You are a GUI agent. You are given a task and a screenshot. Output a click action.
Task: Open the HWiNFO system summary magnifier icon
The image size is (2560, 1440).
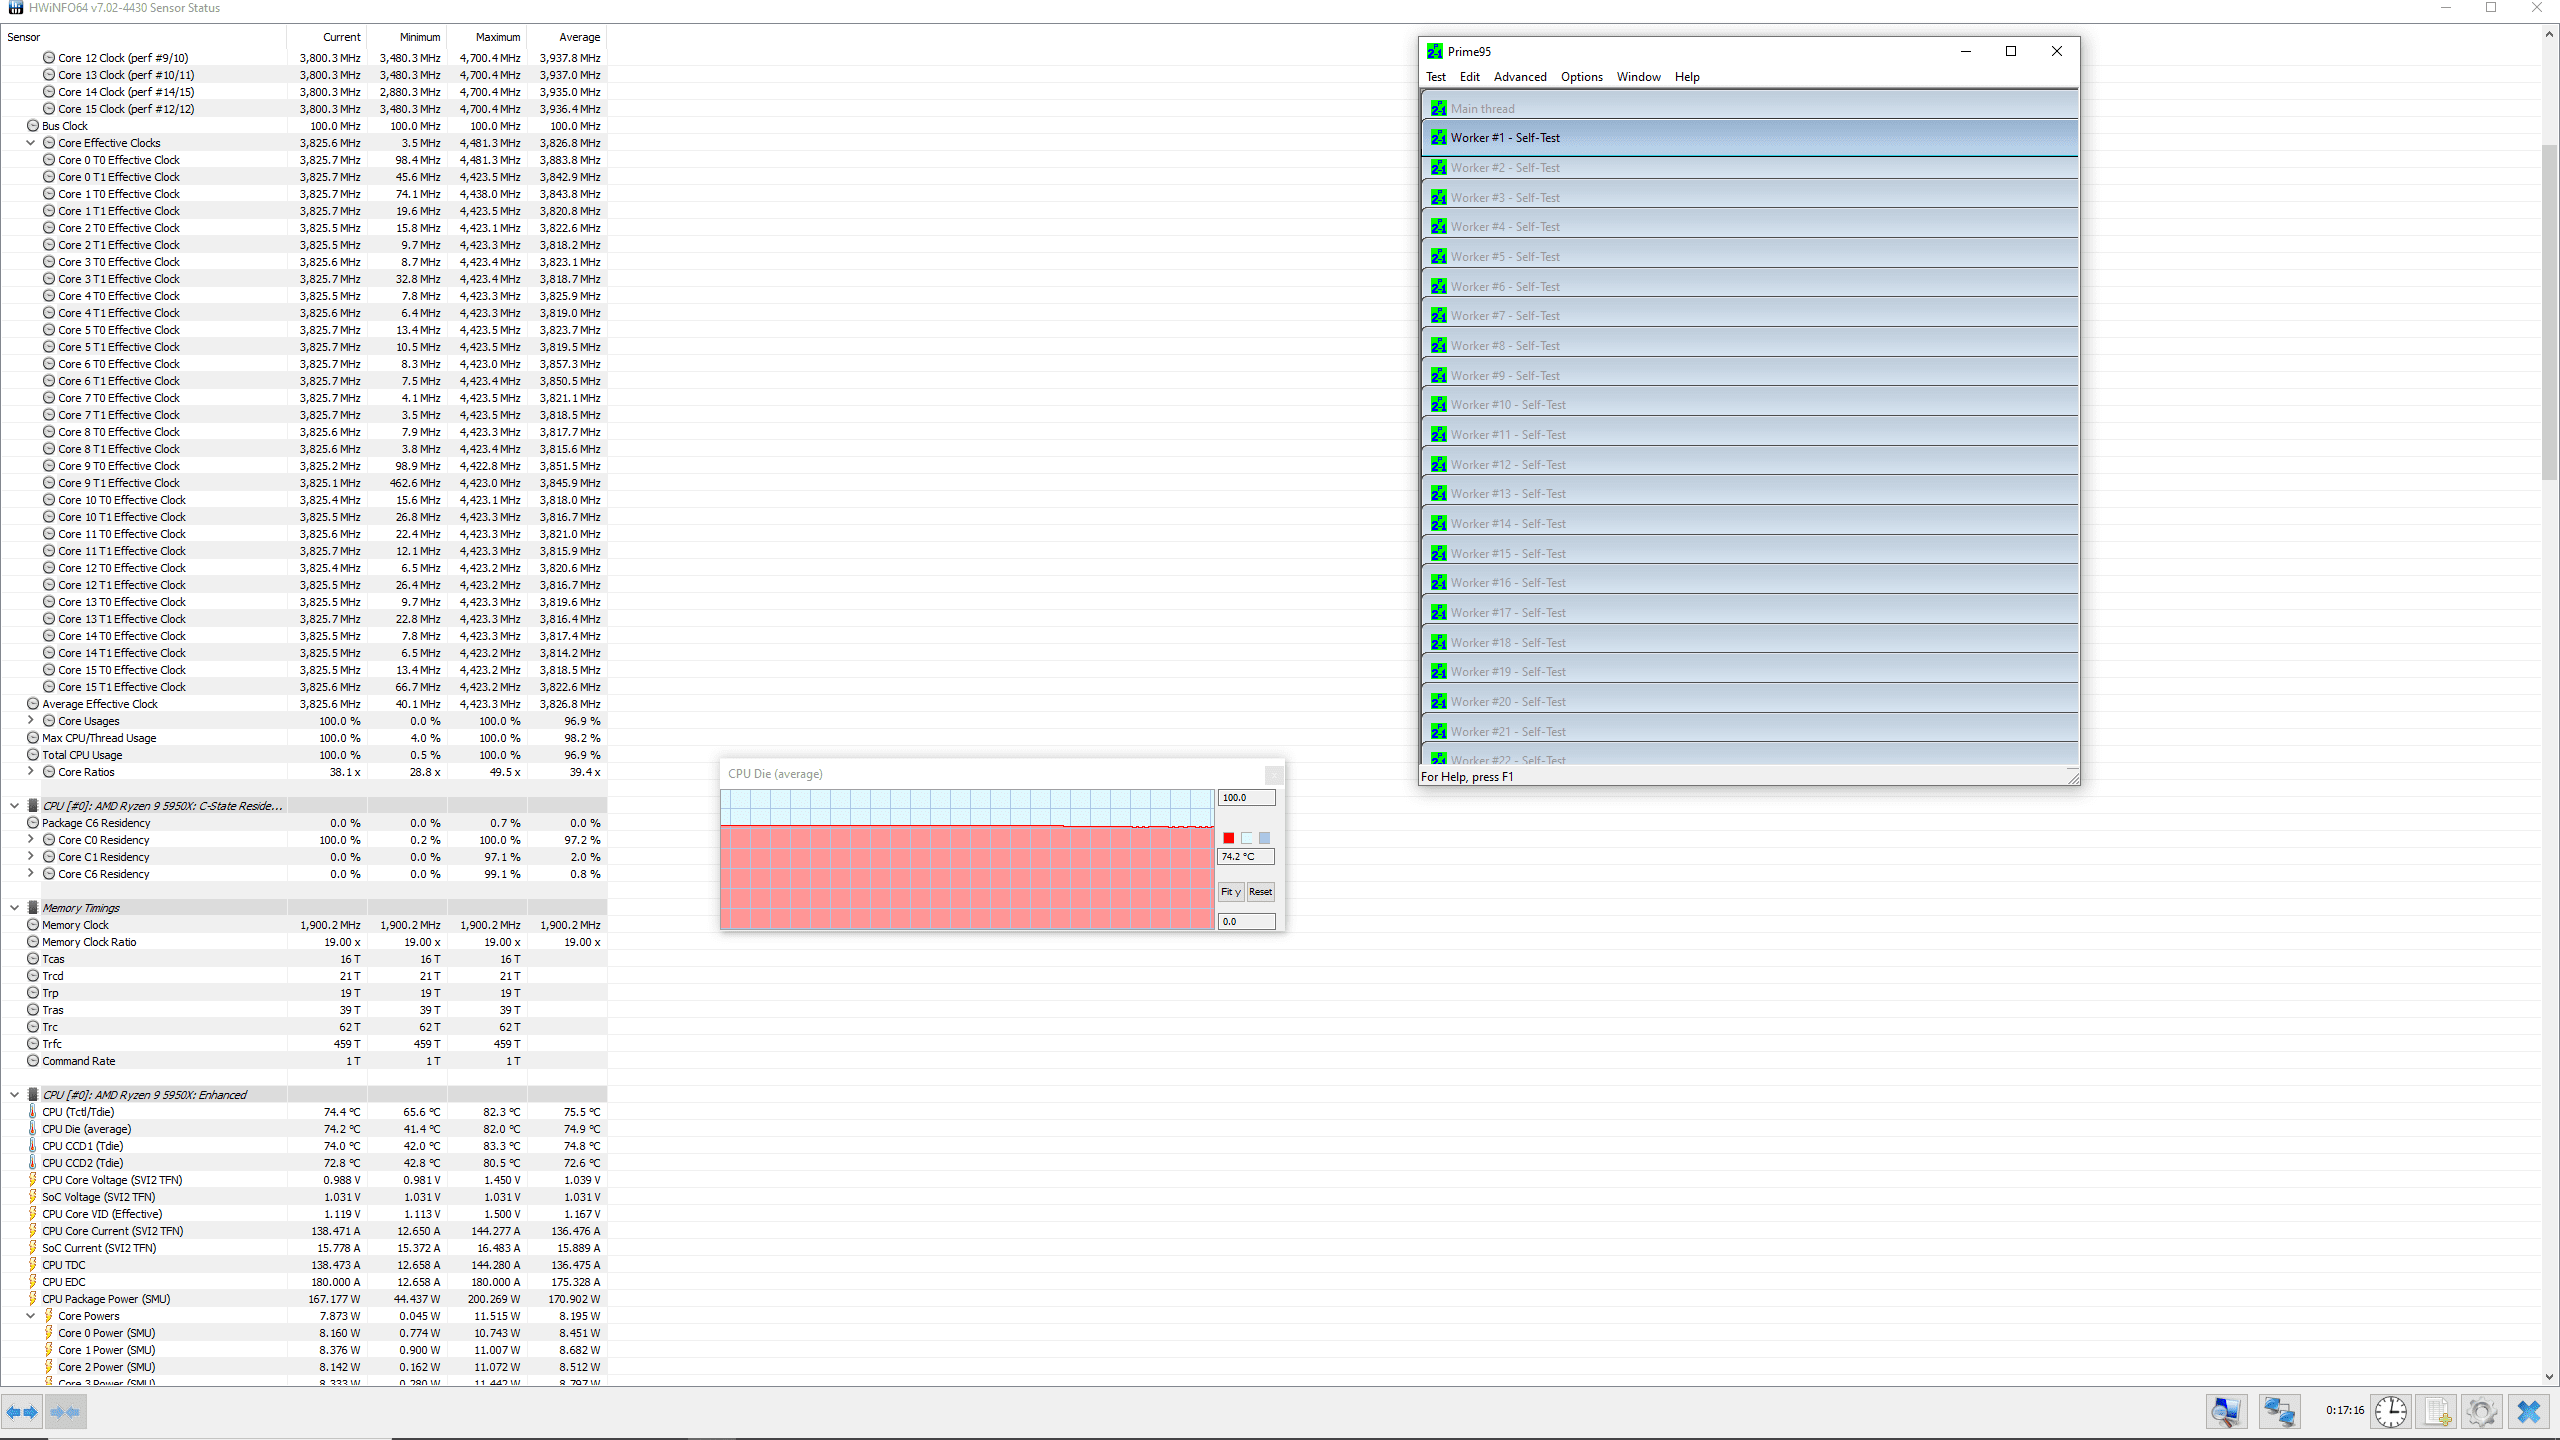click(x=2226, y=1412)
